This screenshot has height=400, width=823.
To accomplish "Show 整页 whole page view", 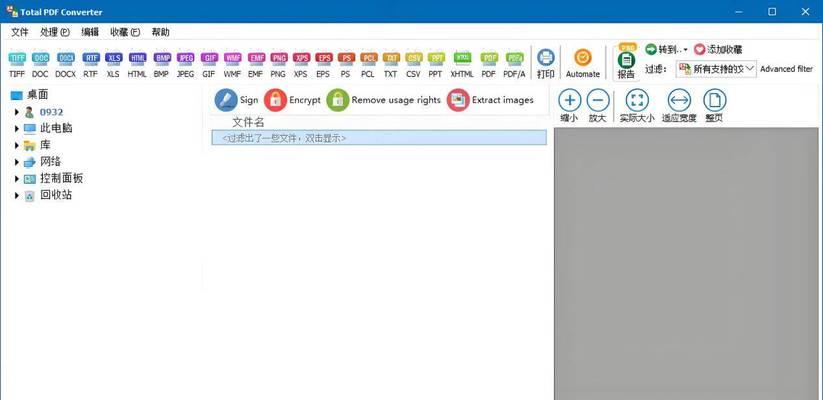I will pos(714,106).
